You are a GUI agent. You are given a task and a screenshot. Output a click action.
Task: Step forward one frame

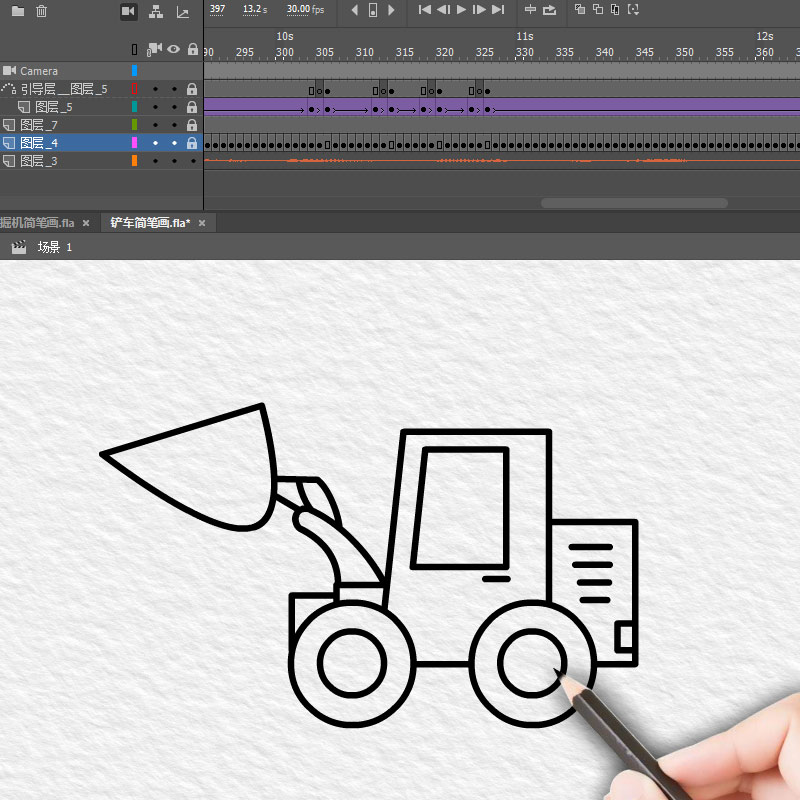pyautogui.click(x=479, y=10)
